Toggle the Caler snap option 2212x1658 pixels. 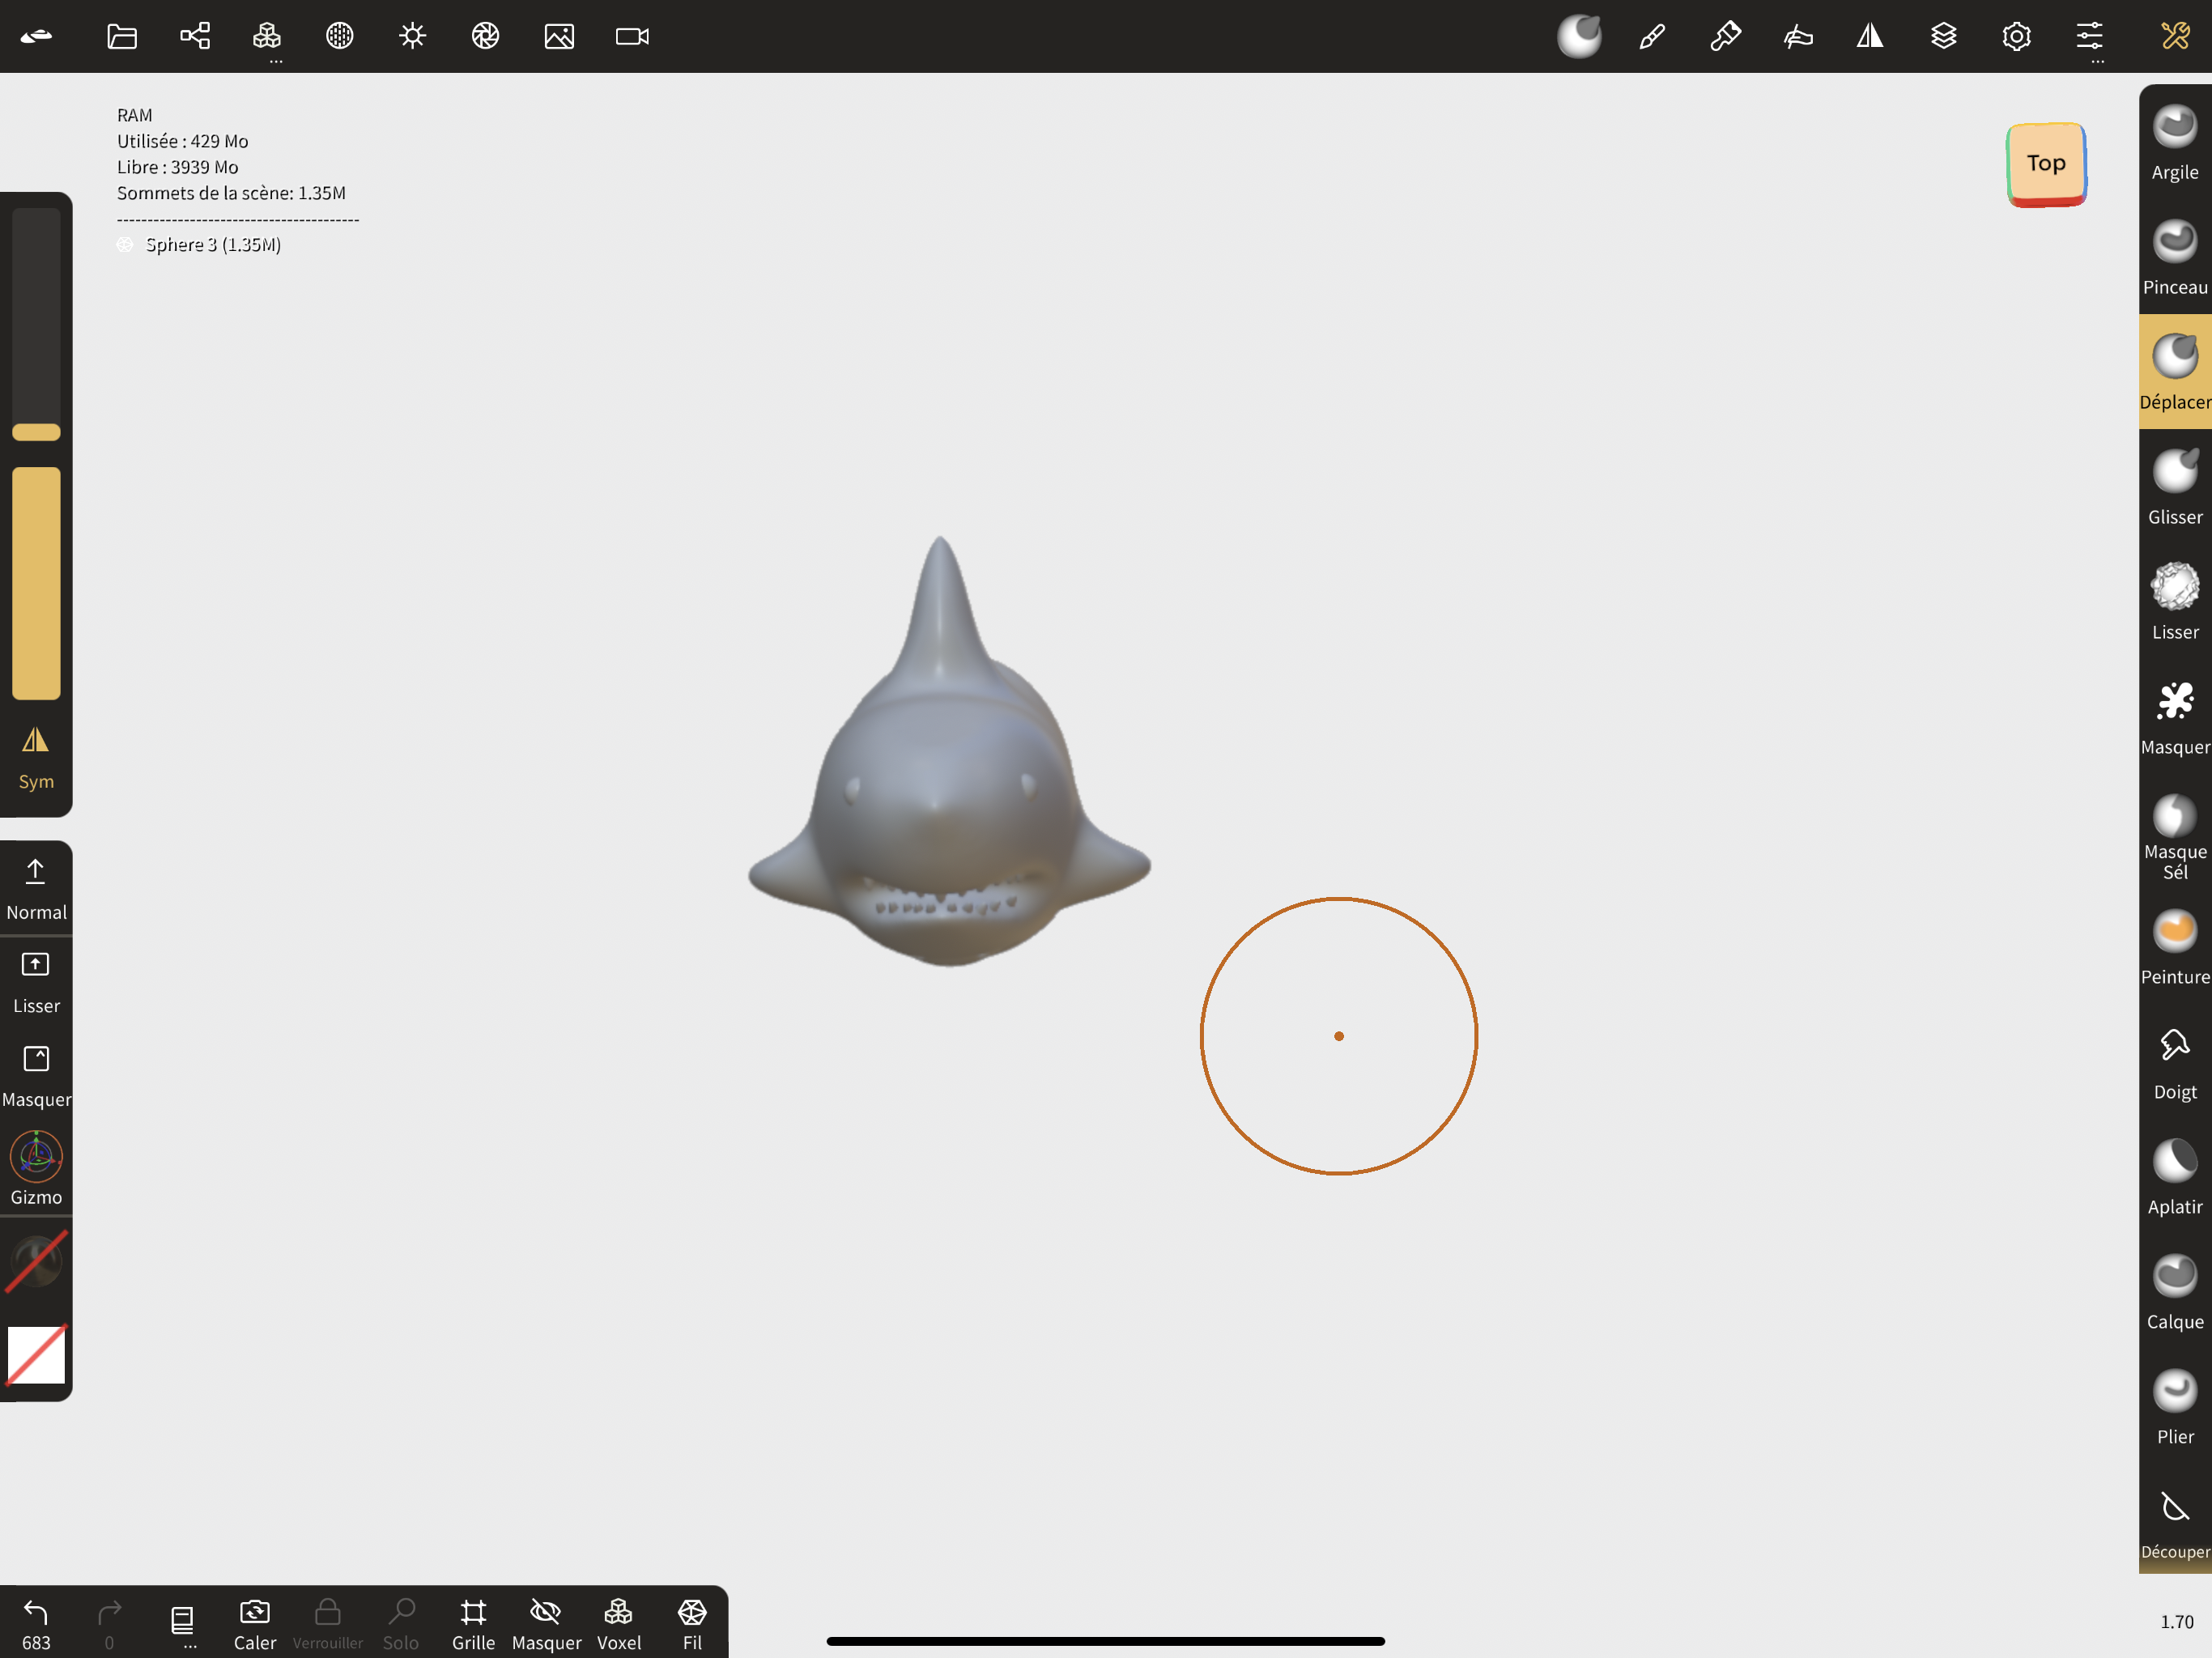click(255, 1624)
